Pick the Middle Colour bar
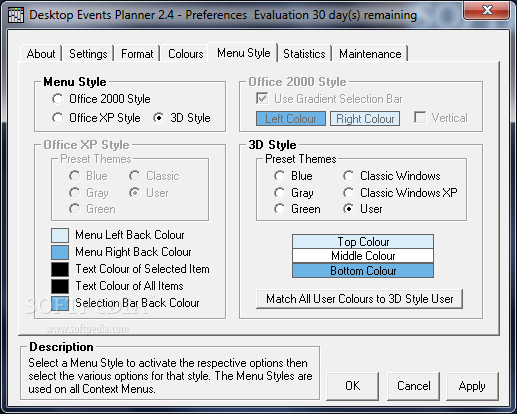 click(x=363, y=256)
